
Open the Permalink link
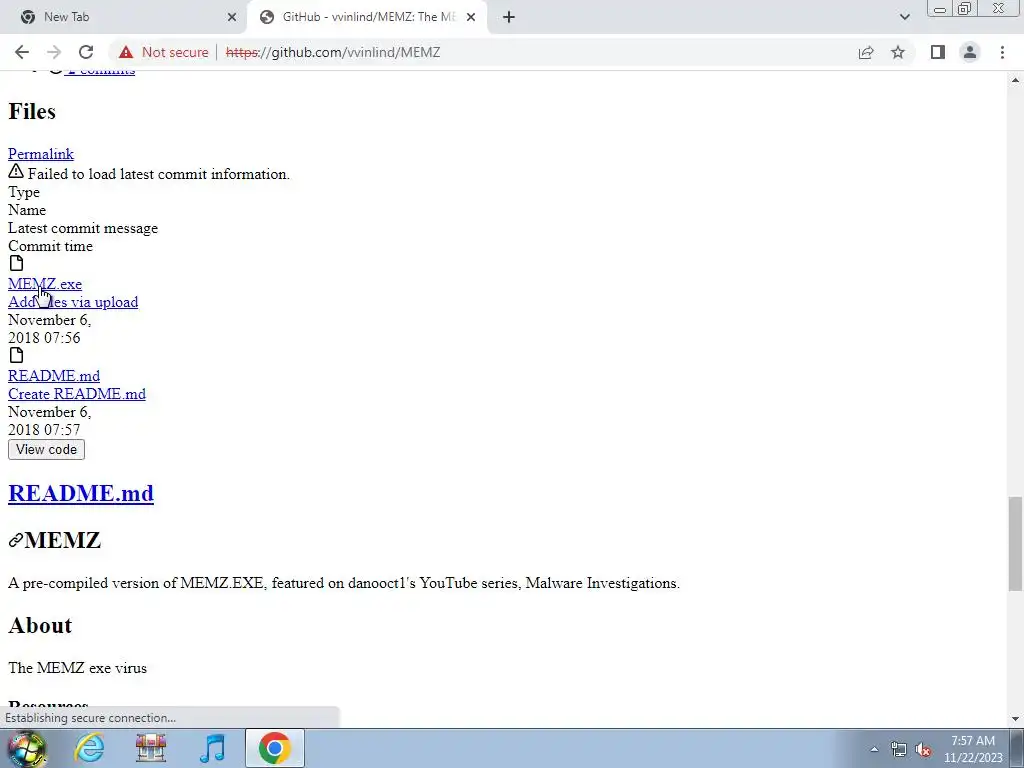[x=40, y=154]
